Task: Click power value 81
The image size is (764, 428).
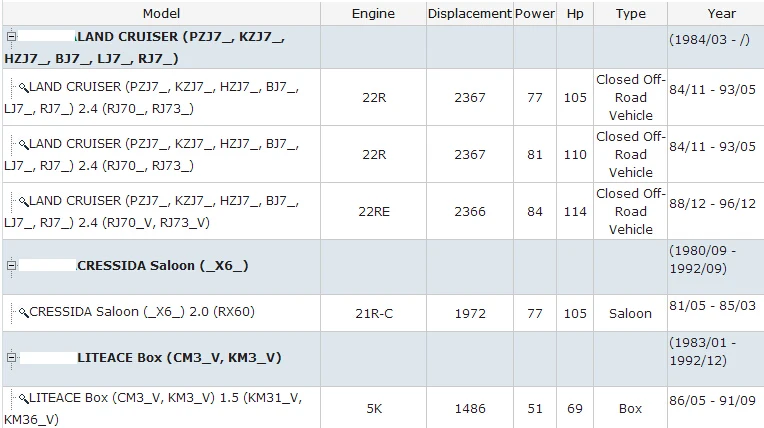Action: tap(535, 155)
